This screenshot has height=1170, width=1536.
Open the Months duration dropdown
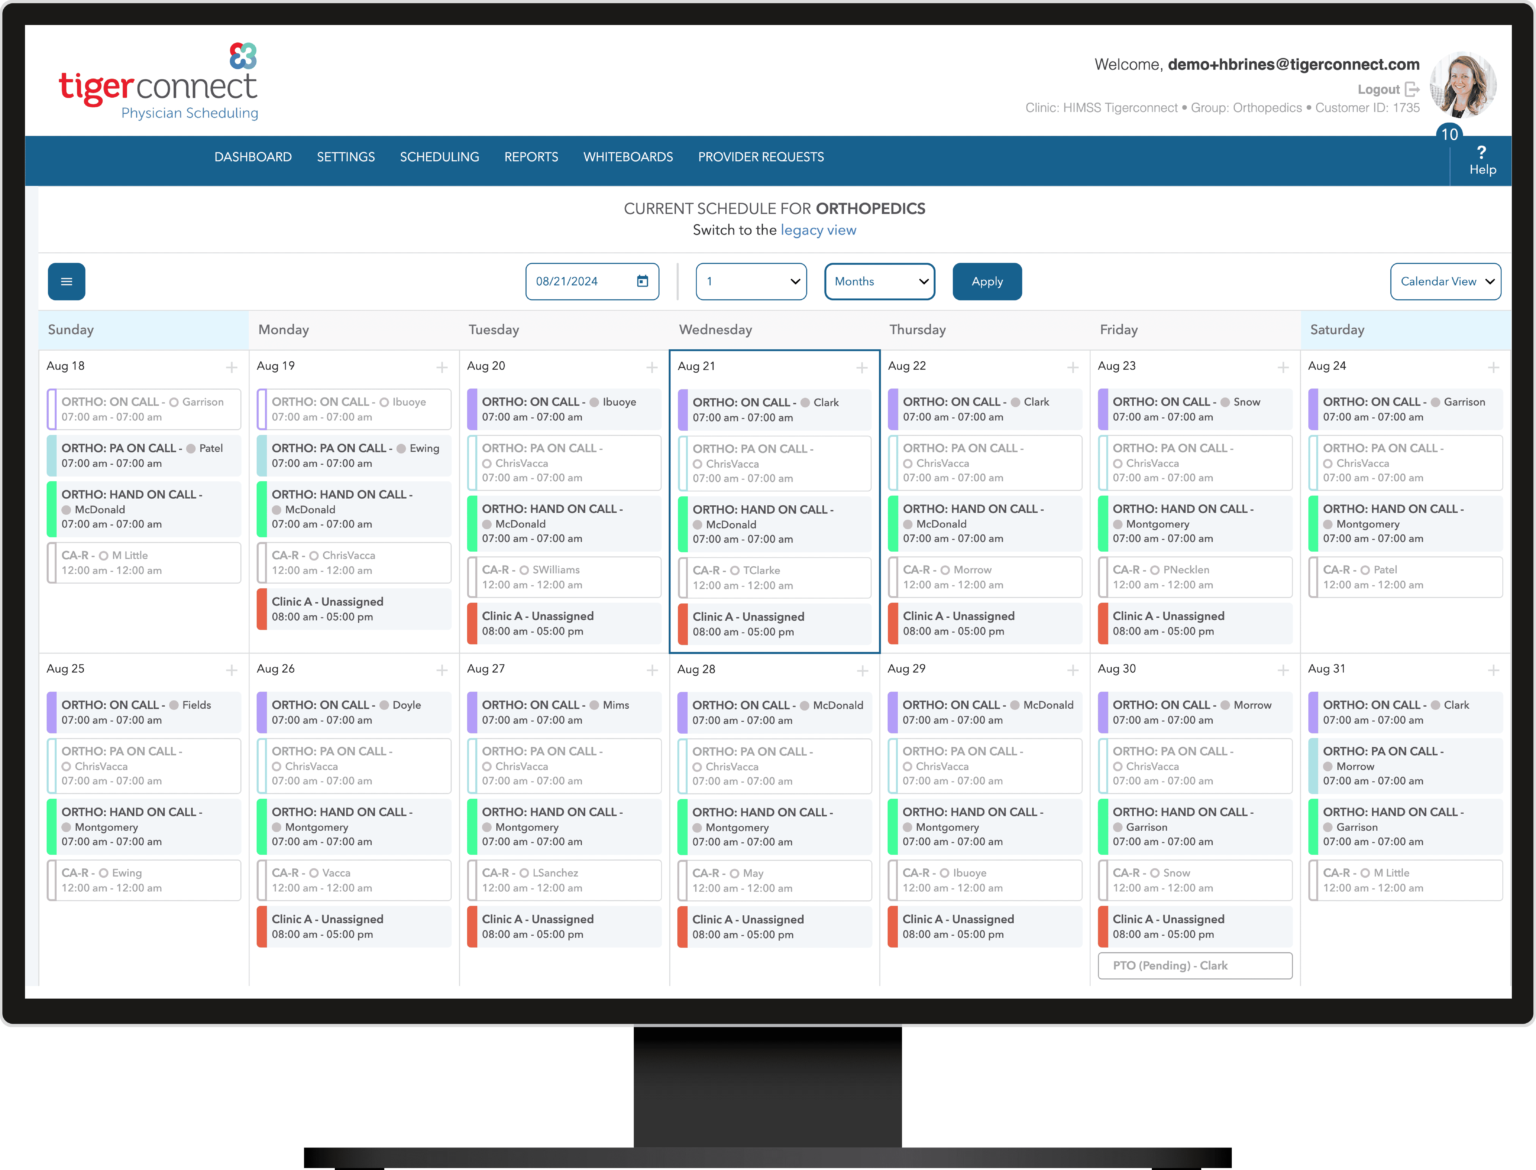878,281
